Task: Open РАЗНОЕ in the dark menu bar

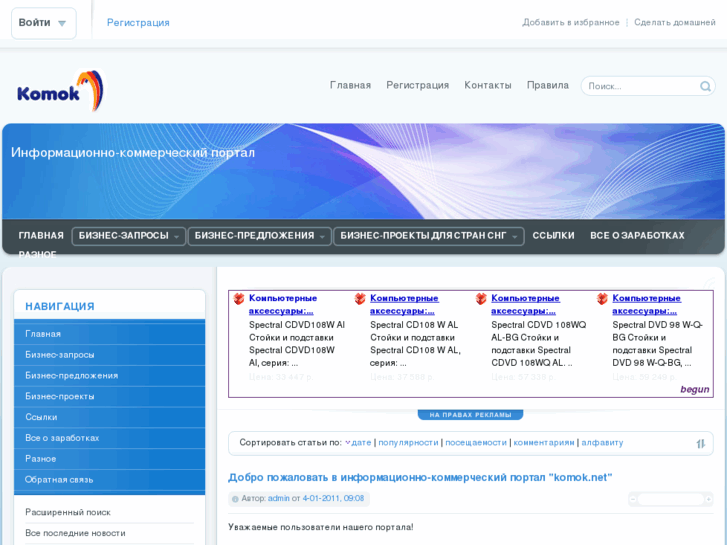Action: tap(37, 254)
